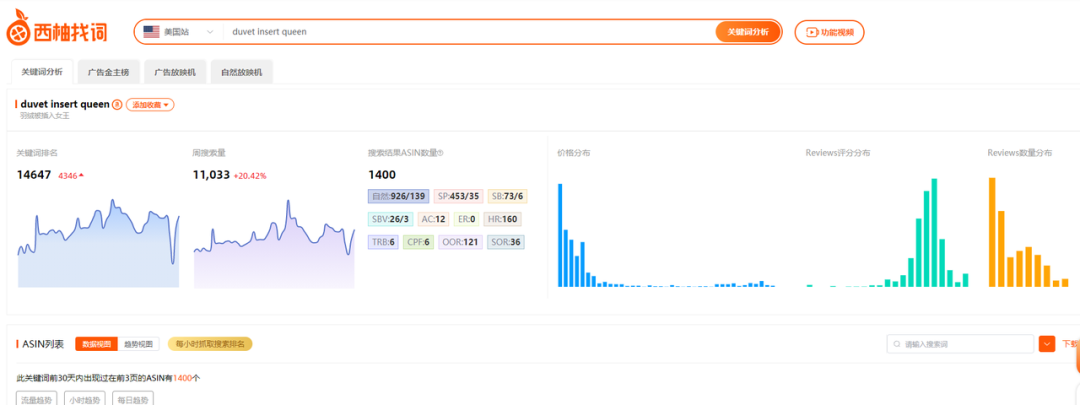Click the weekly search volume chart
This screenshot has width=1080, height=405.
(x=274, y=243)
